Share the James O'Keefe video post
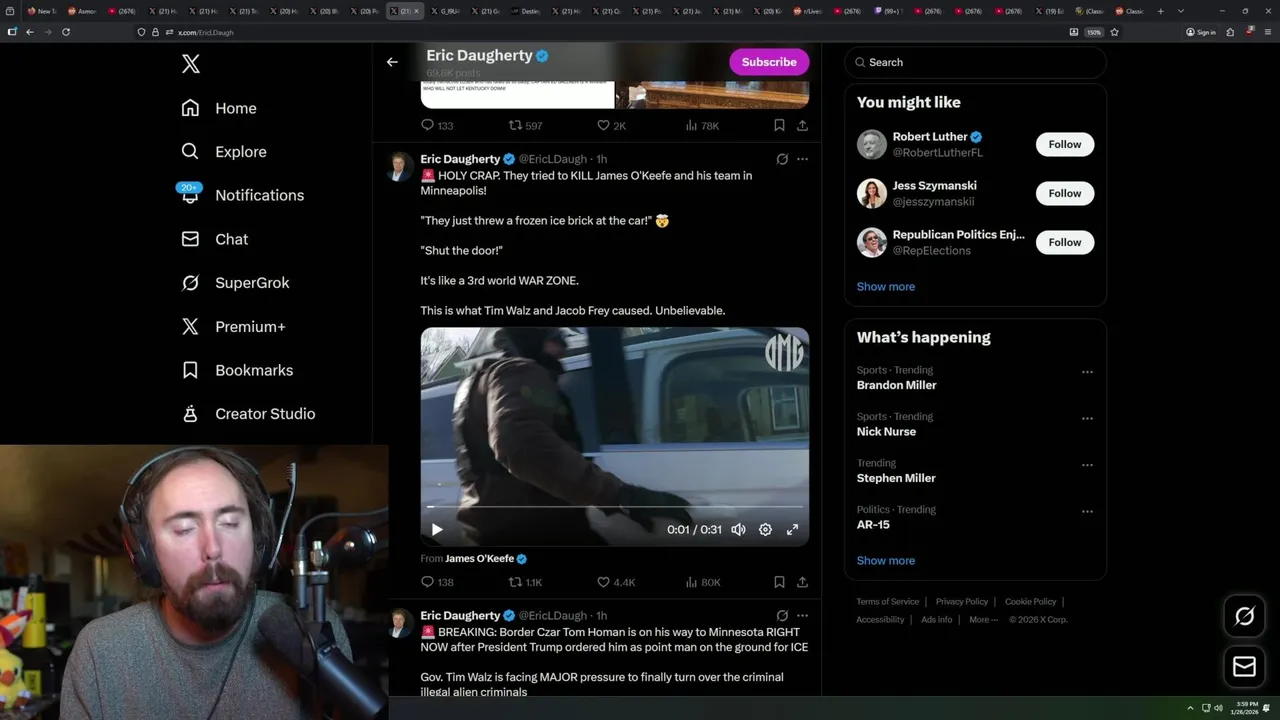The width and height of the screenshot is (1280, 720). (x=802, y=582)
